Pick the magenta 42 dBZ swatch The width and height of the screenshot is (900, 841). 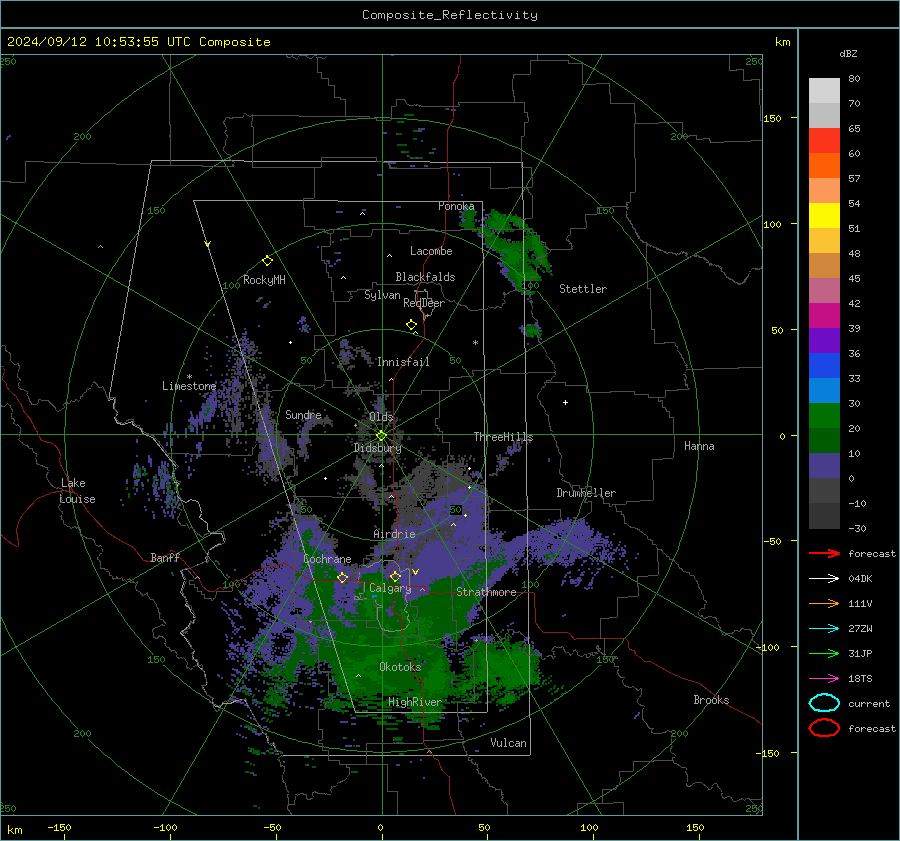point(824,315)
